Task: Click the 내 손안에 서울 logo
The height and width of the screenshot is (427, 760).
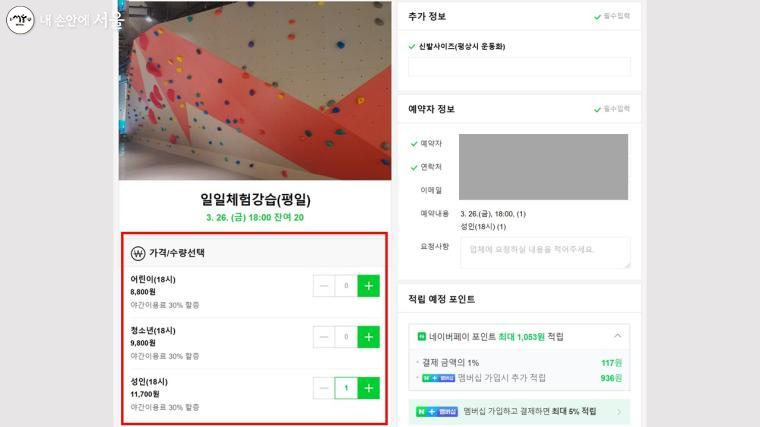Action: coord(65,20)
